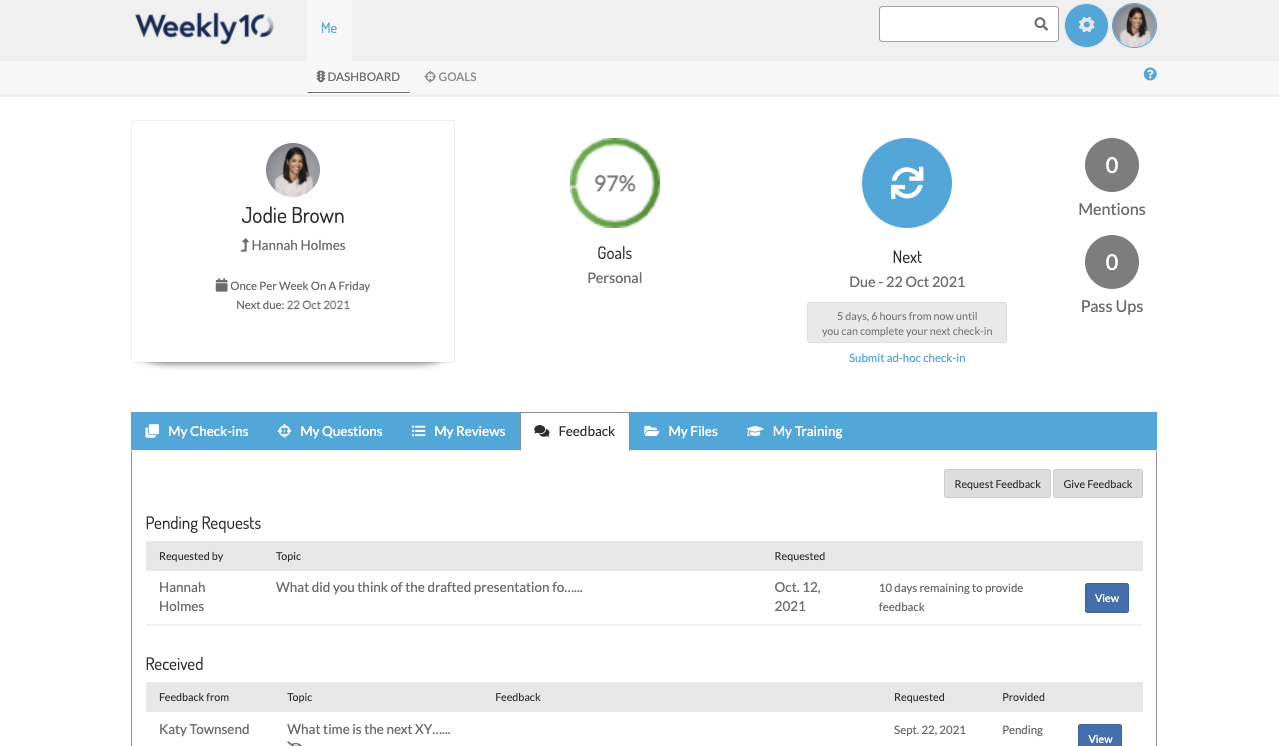Click inside the search input field
1279x746 pixels.
point(955,23)
